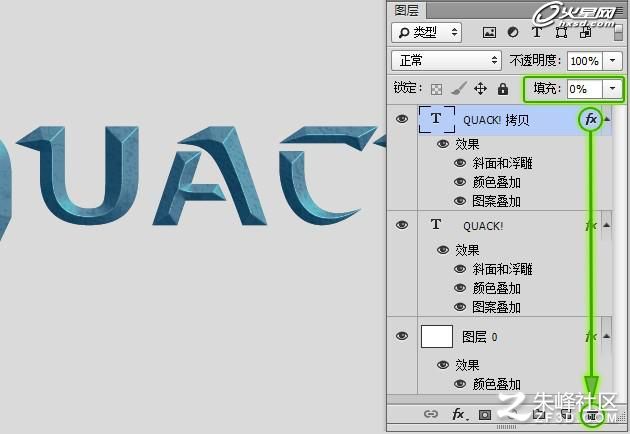Hide 图层 0 layer
The image size is (630, 434).
402,336
